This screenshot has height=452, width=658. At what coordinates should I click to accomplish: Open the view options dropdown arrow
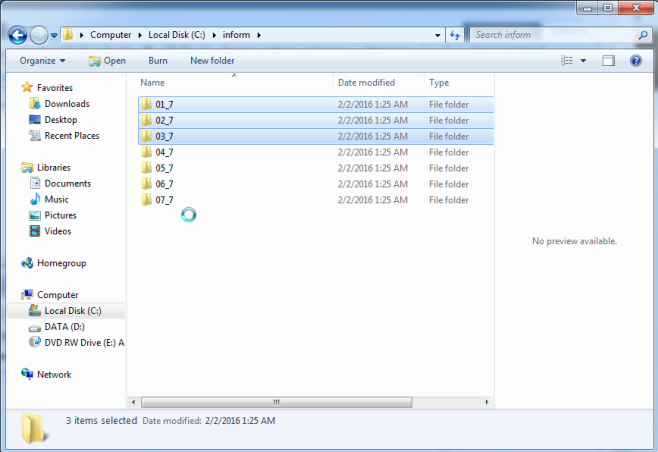[x=584, y=61]
